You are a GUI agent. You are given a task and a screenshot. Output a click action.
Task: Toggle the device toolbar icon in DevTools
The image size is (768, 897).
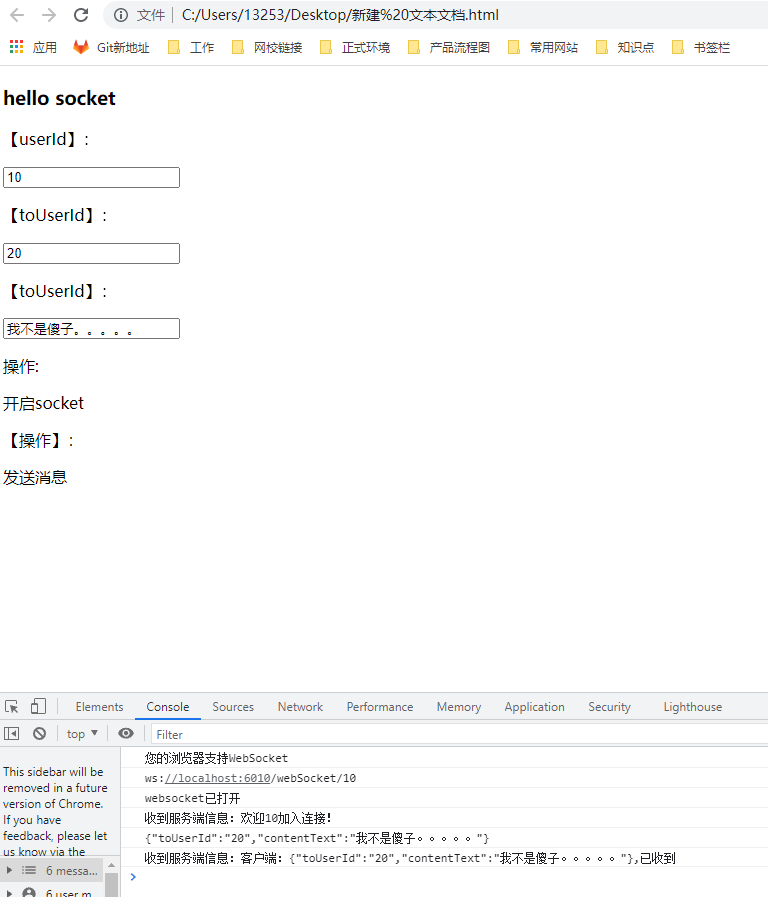[38, 707]
